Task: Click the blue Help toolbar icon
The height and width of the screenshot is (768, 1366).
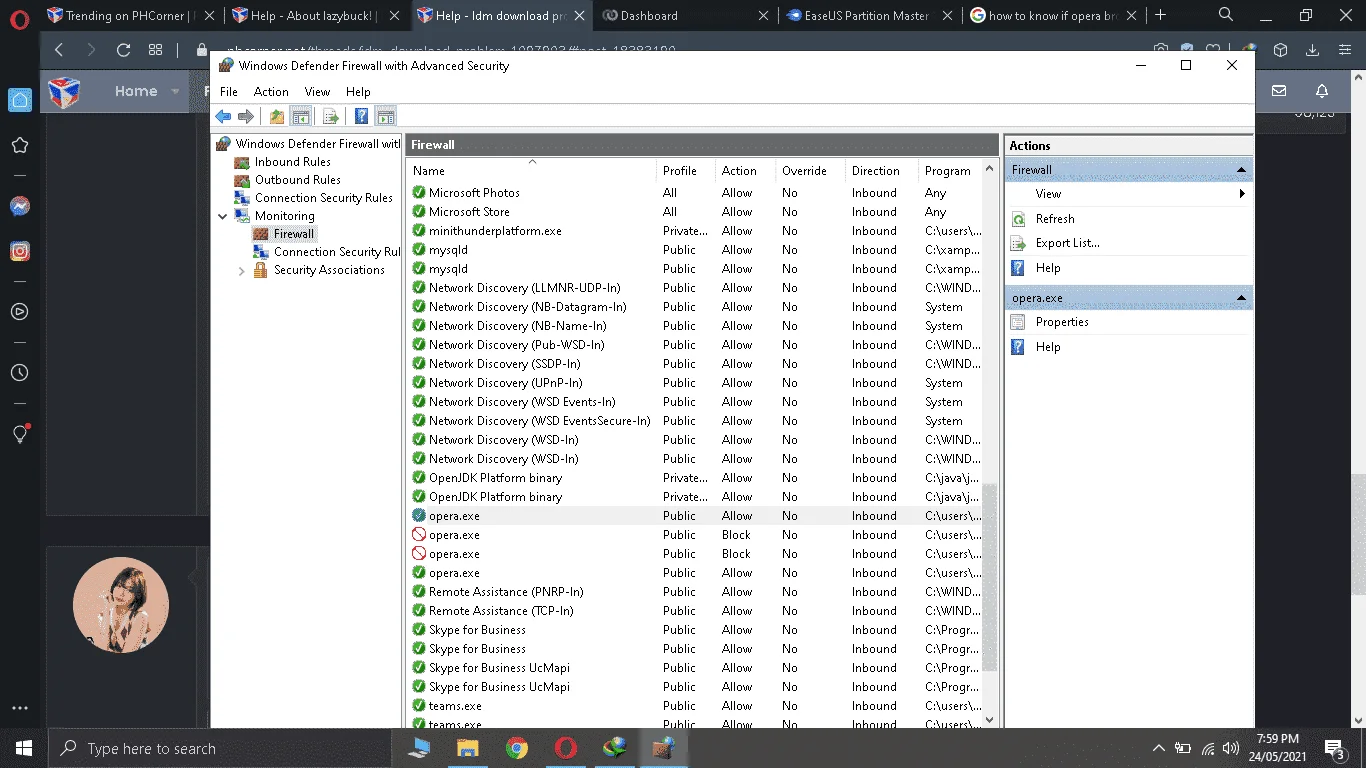Action: [x=362, y=117]
